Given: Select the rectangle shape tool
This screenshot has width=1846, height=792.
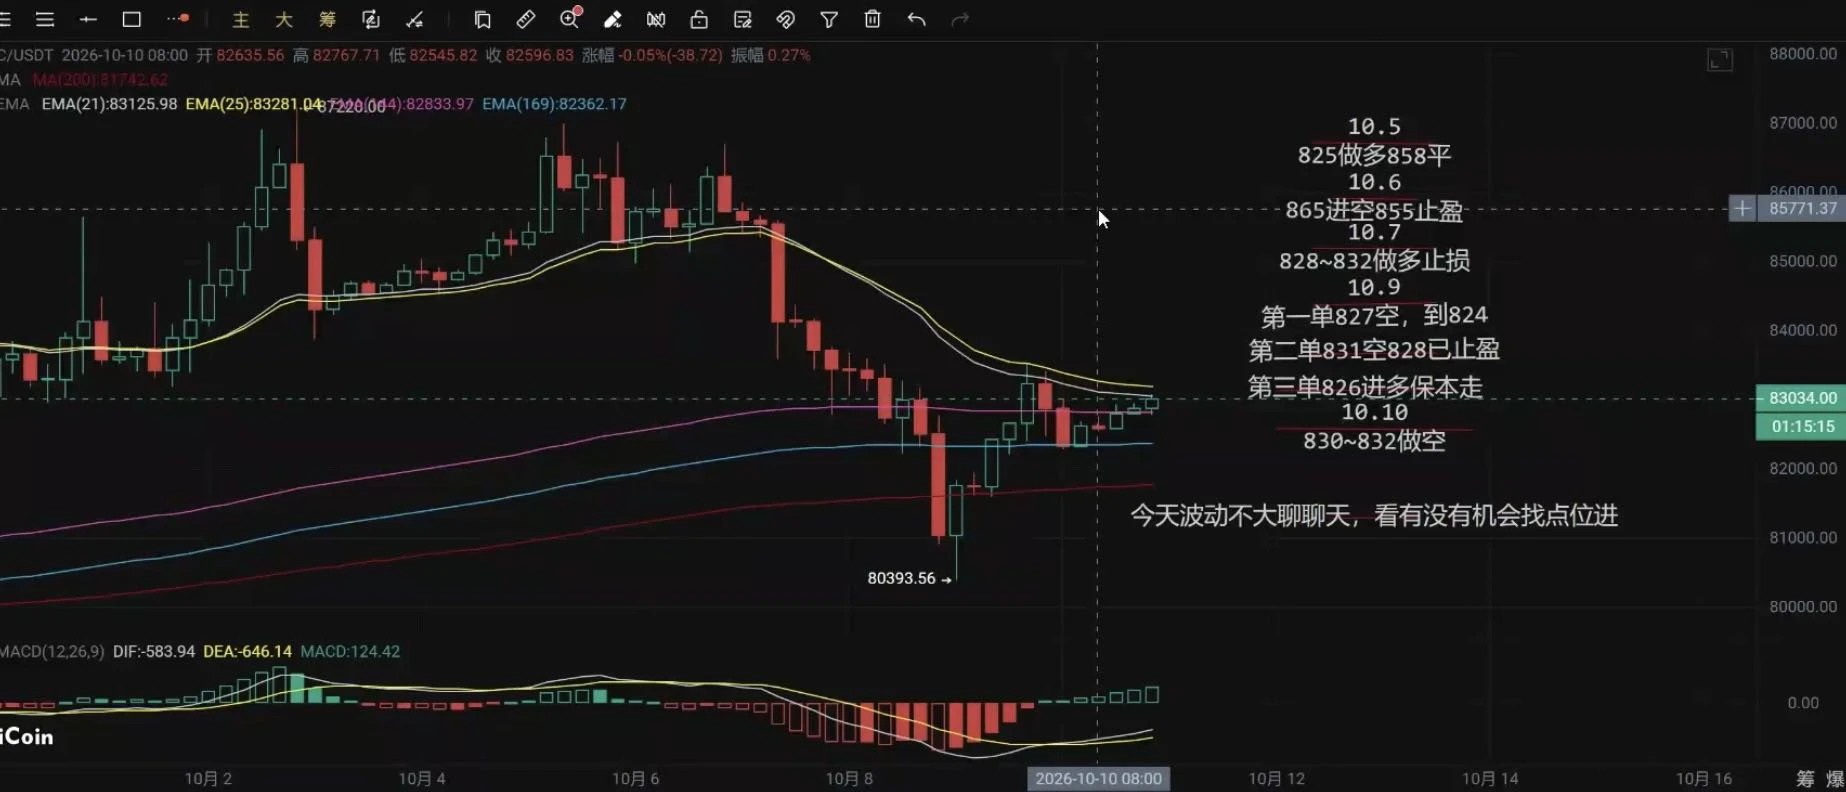Looking at the screenshot, I should [x=131, y=19].
